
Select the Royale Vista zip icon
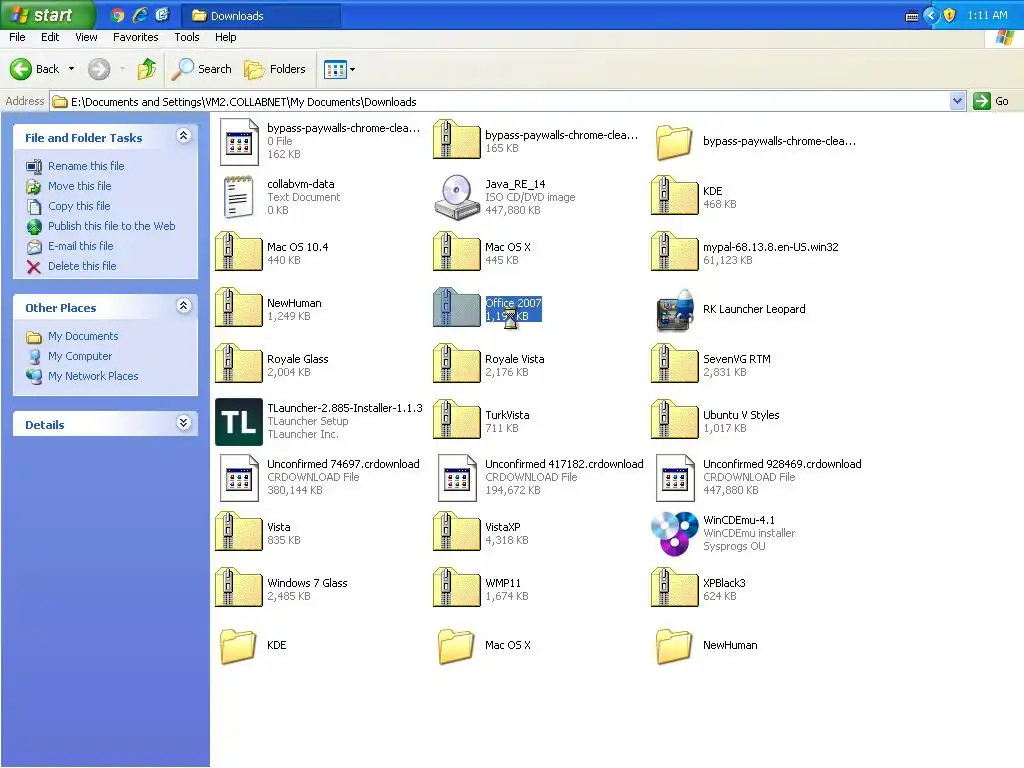pyautogui.click(x=456, y=364)
